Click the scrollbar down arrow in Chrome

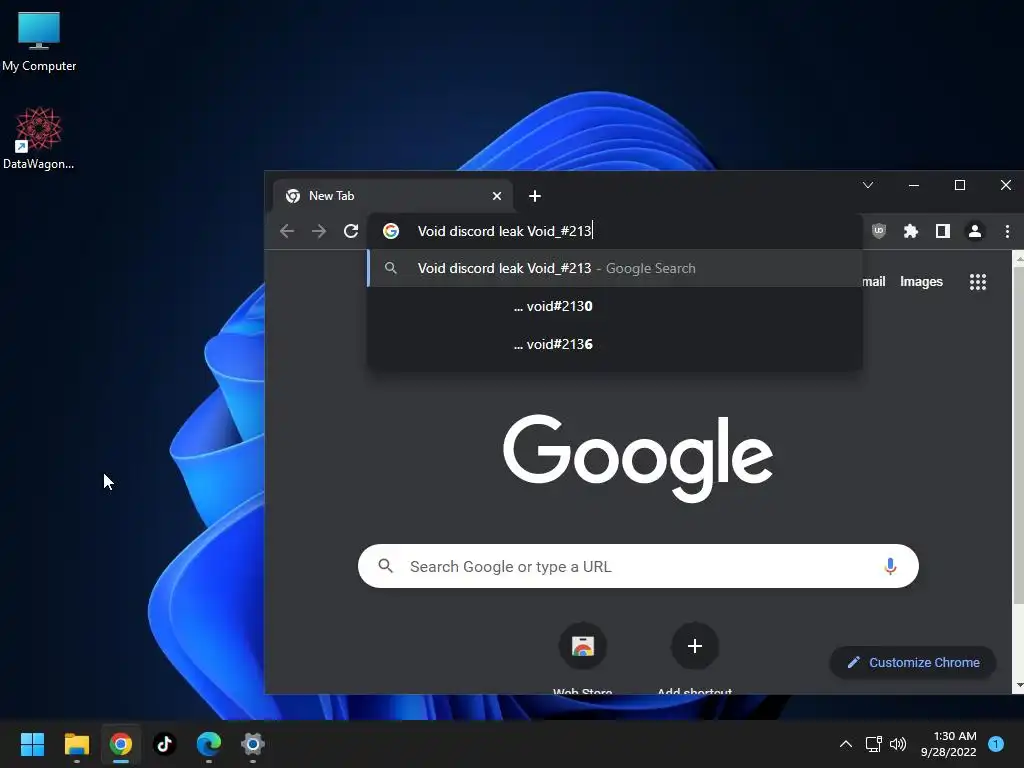click(1019, 686)
